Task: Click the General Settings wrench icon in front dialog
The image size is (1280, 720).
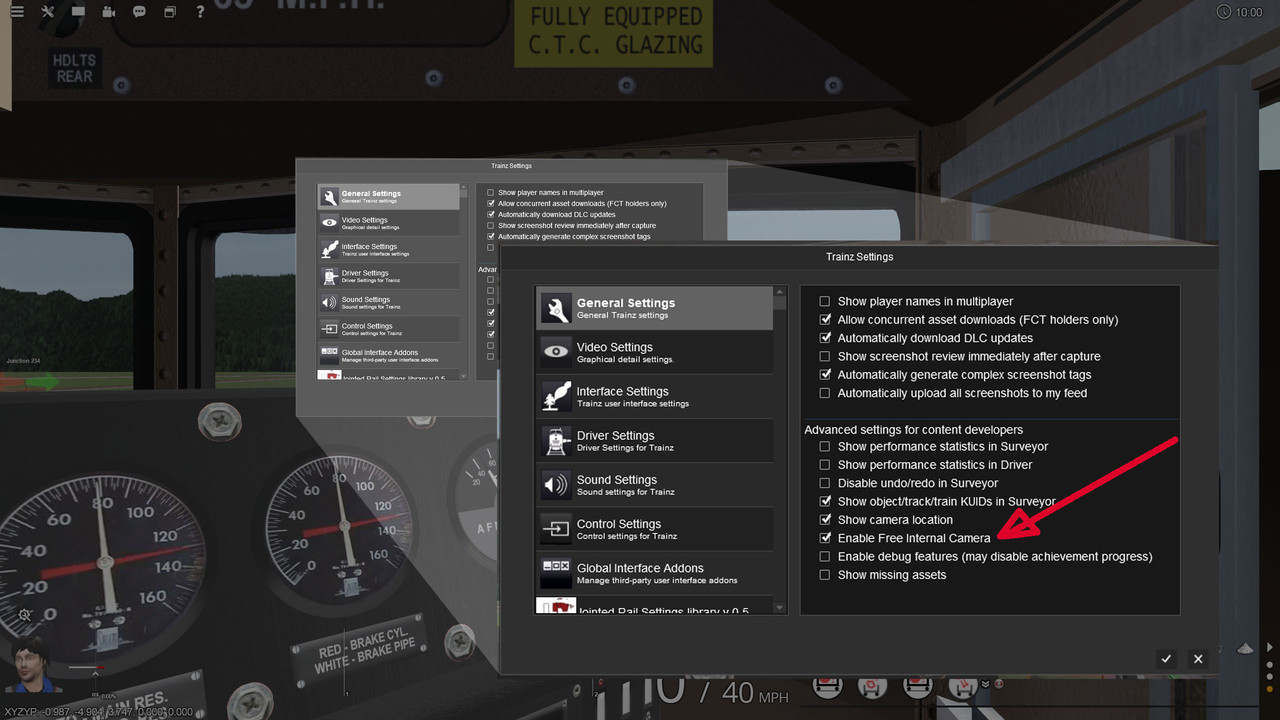Action: (x=556, y=308)
